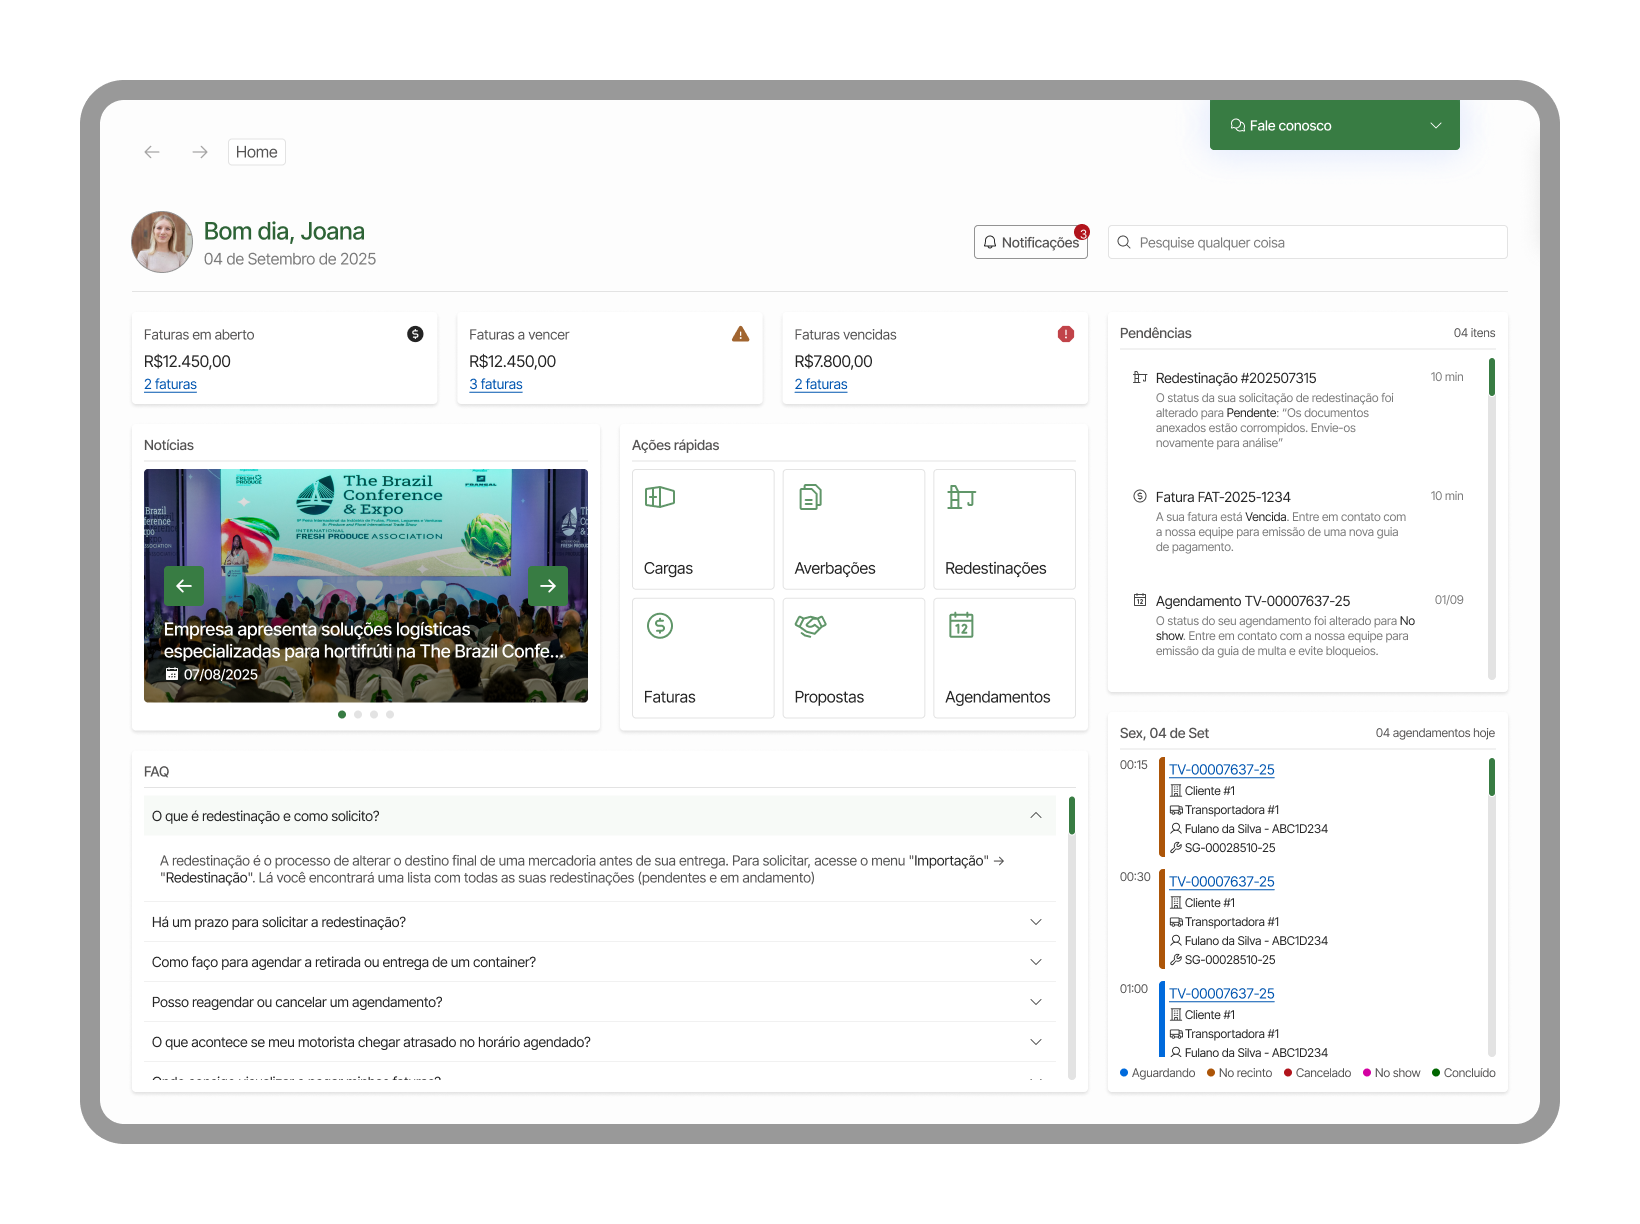Open the Agendamento TV-00007637-25 pending item
1640x1224 pixels.
coord(1298,626)
